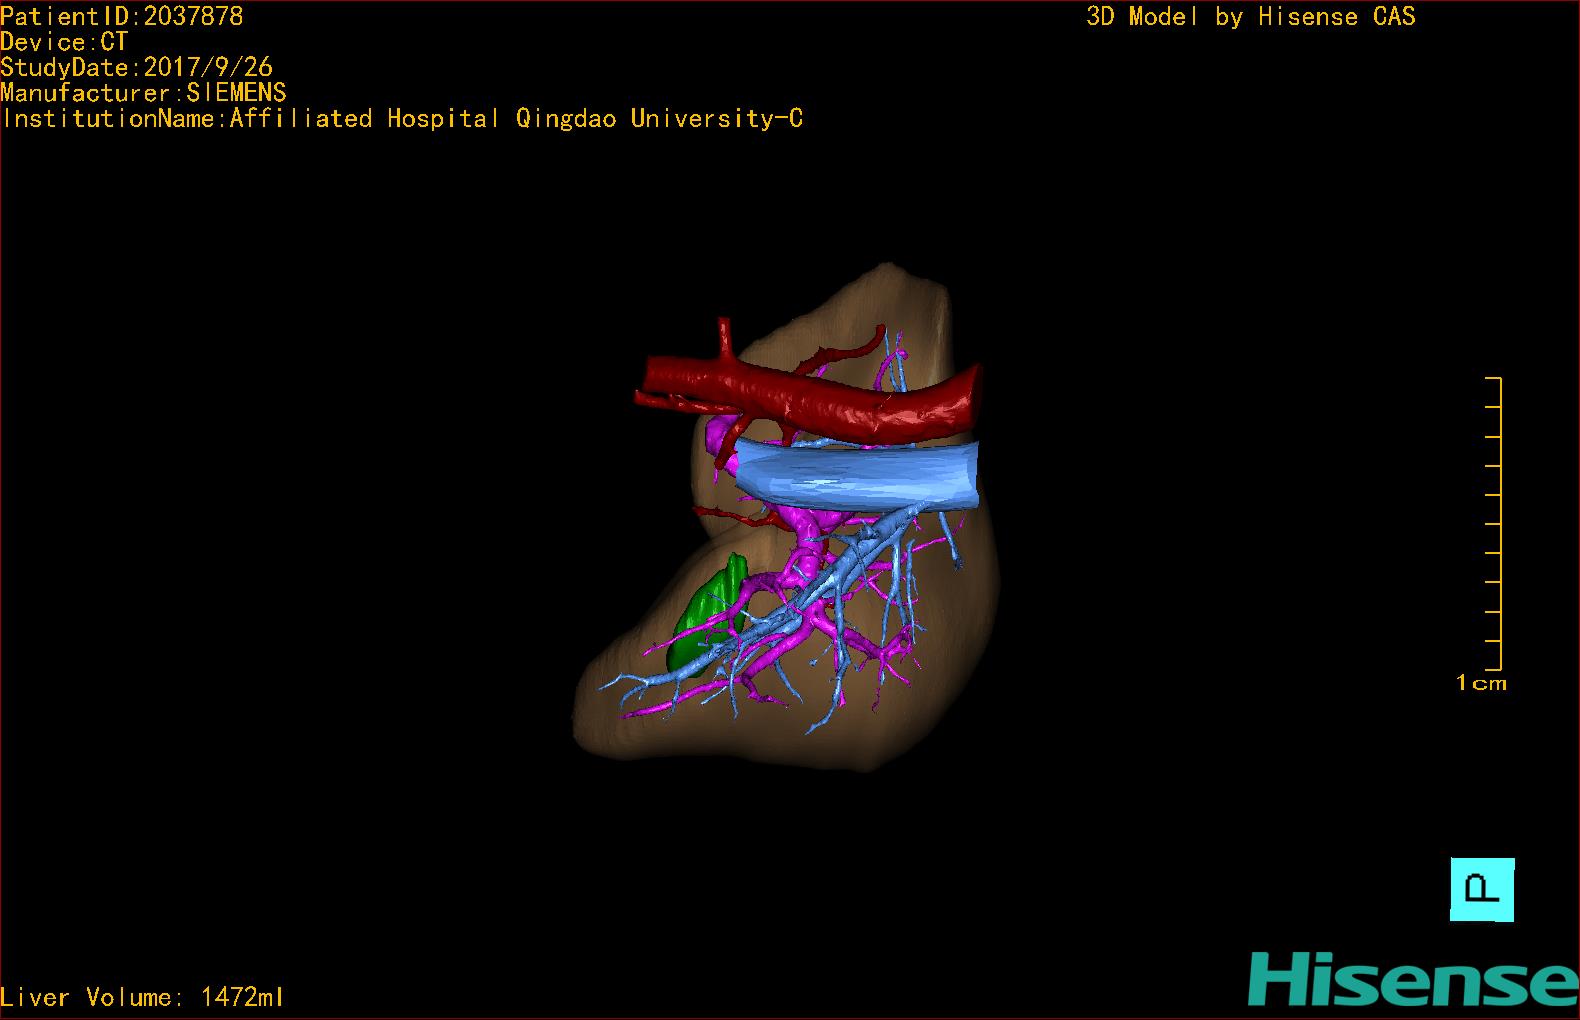
Task: Click the 1cm scale label
Action: 1481,683
